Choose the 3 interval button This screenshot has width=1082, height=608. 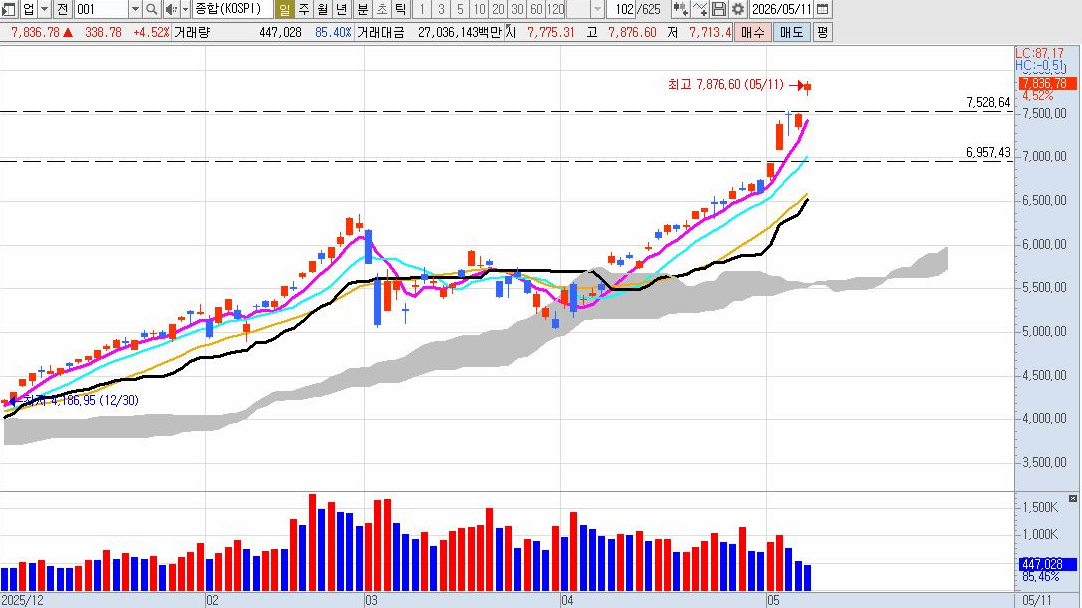(x=442, y=9)
